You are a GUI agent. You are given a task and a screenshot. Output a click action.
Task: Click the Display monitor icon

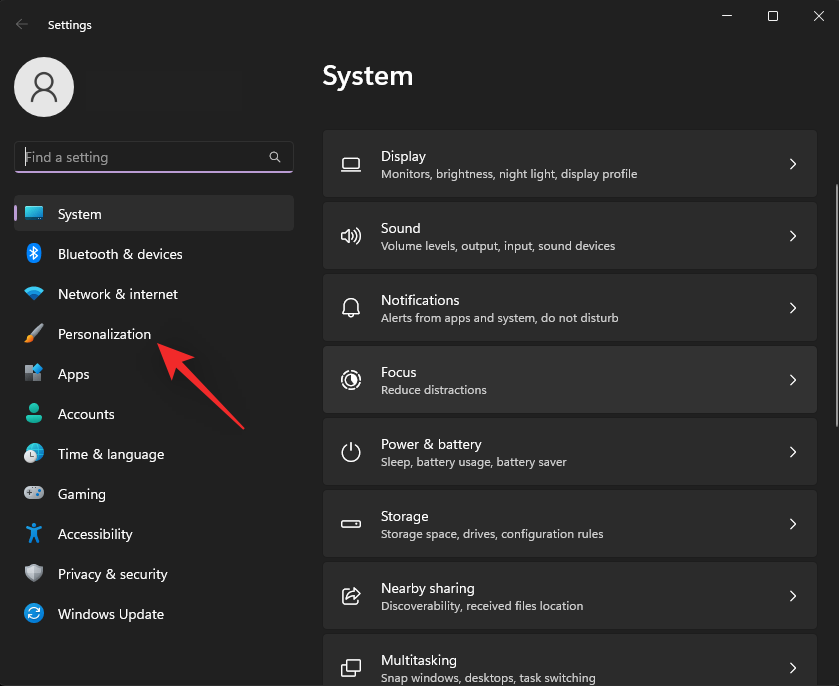pyautogui.click(x=351, y=163)
